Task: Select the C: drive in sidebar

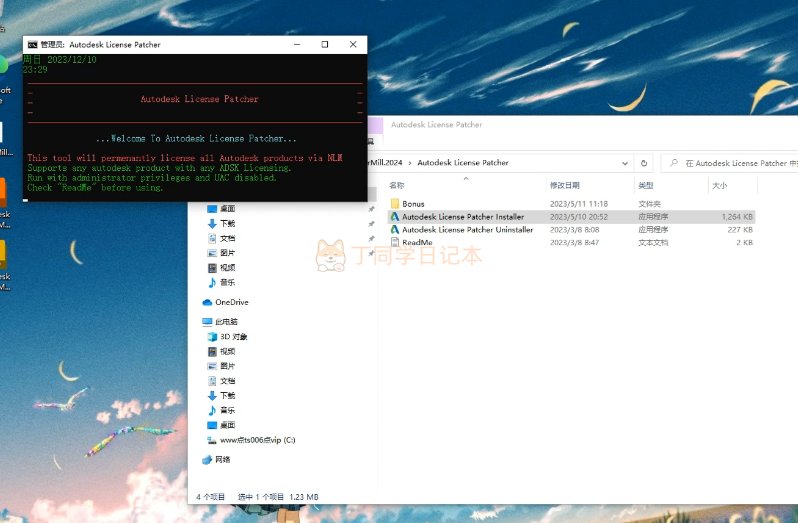Action: [257, 440]
